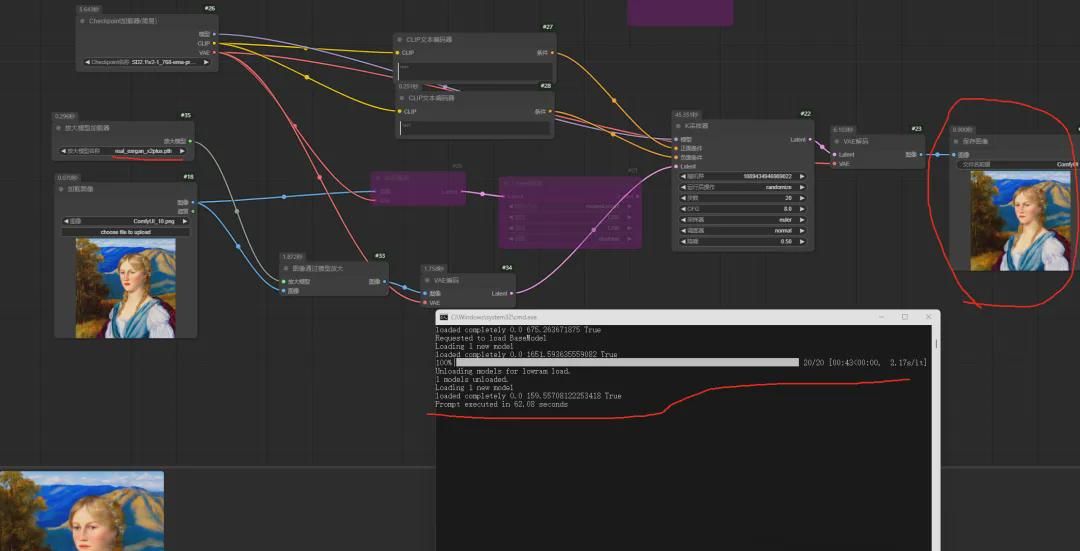Viewport: 1080px width, 551px height.
Task: Click collapse dot on the load image node
Action: 62,188
